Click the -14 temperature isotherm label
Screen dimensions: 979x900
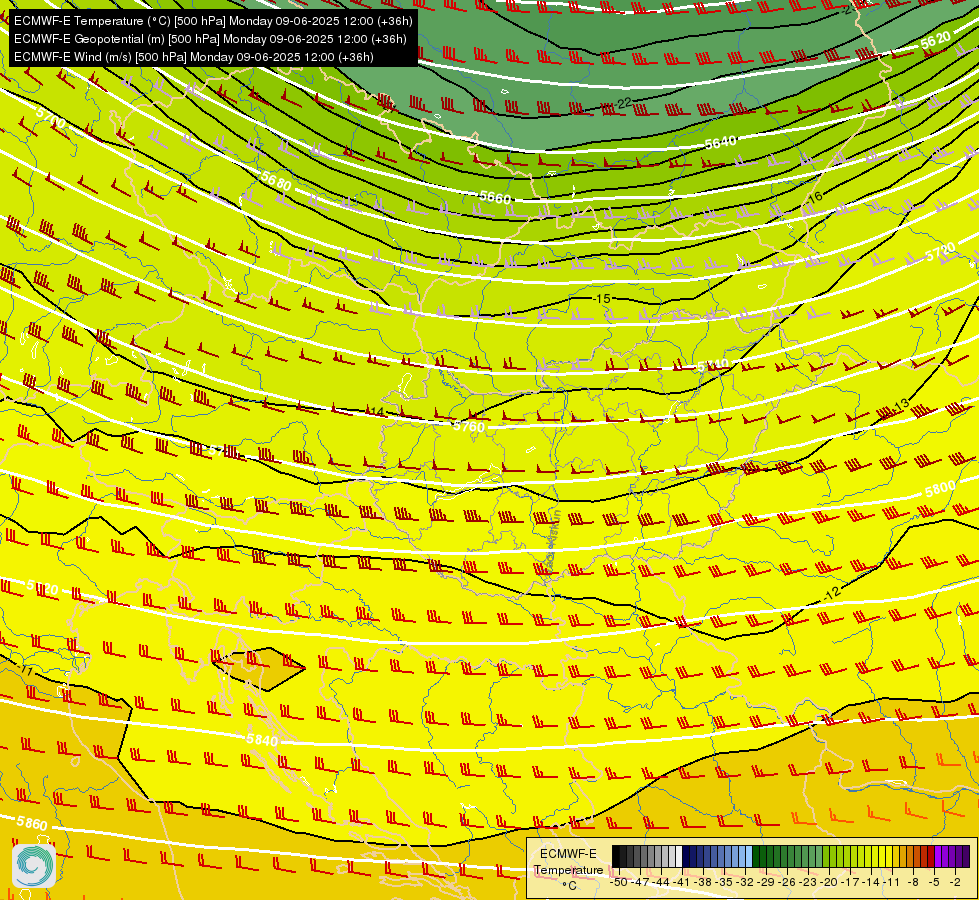375,411
